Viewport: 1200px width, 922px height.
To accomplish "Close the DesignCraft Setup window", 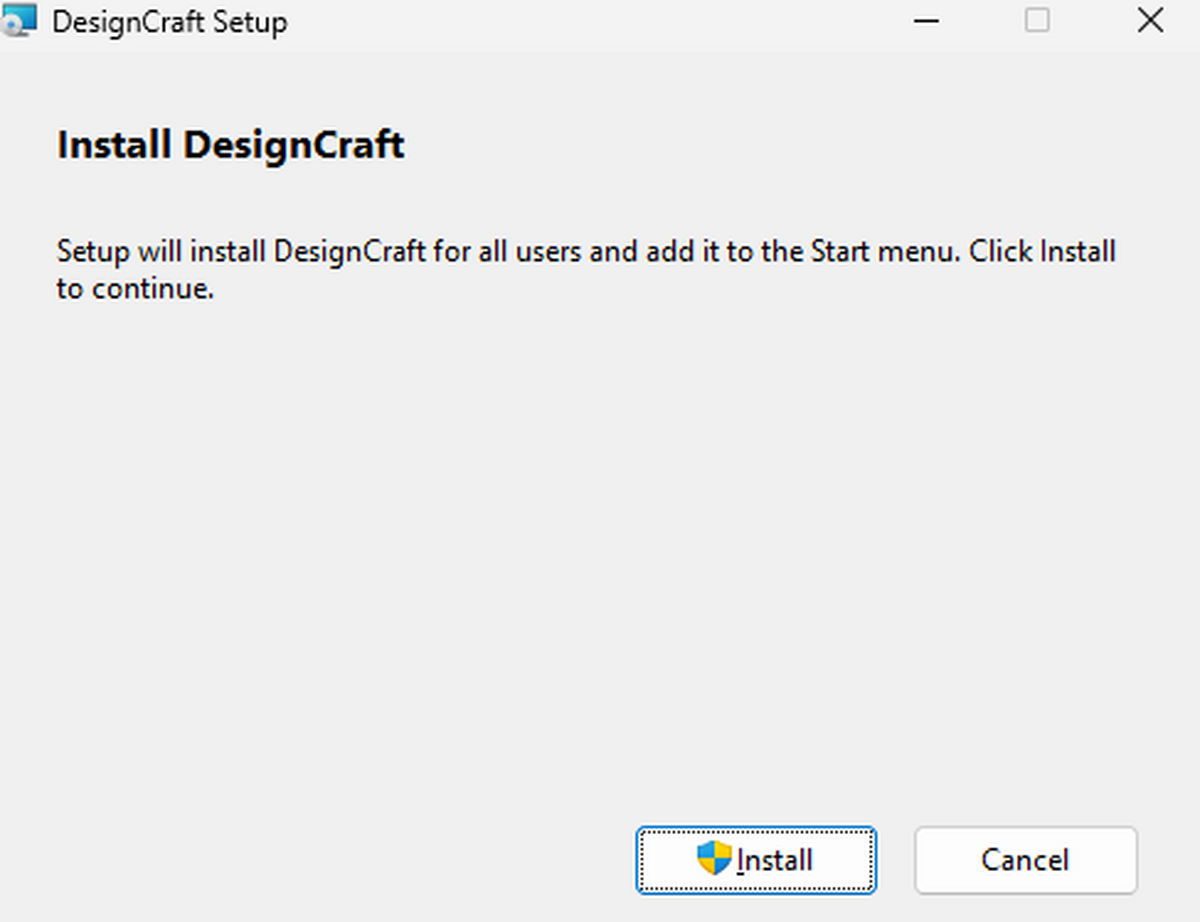I will pos(1151,21).
